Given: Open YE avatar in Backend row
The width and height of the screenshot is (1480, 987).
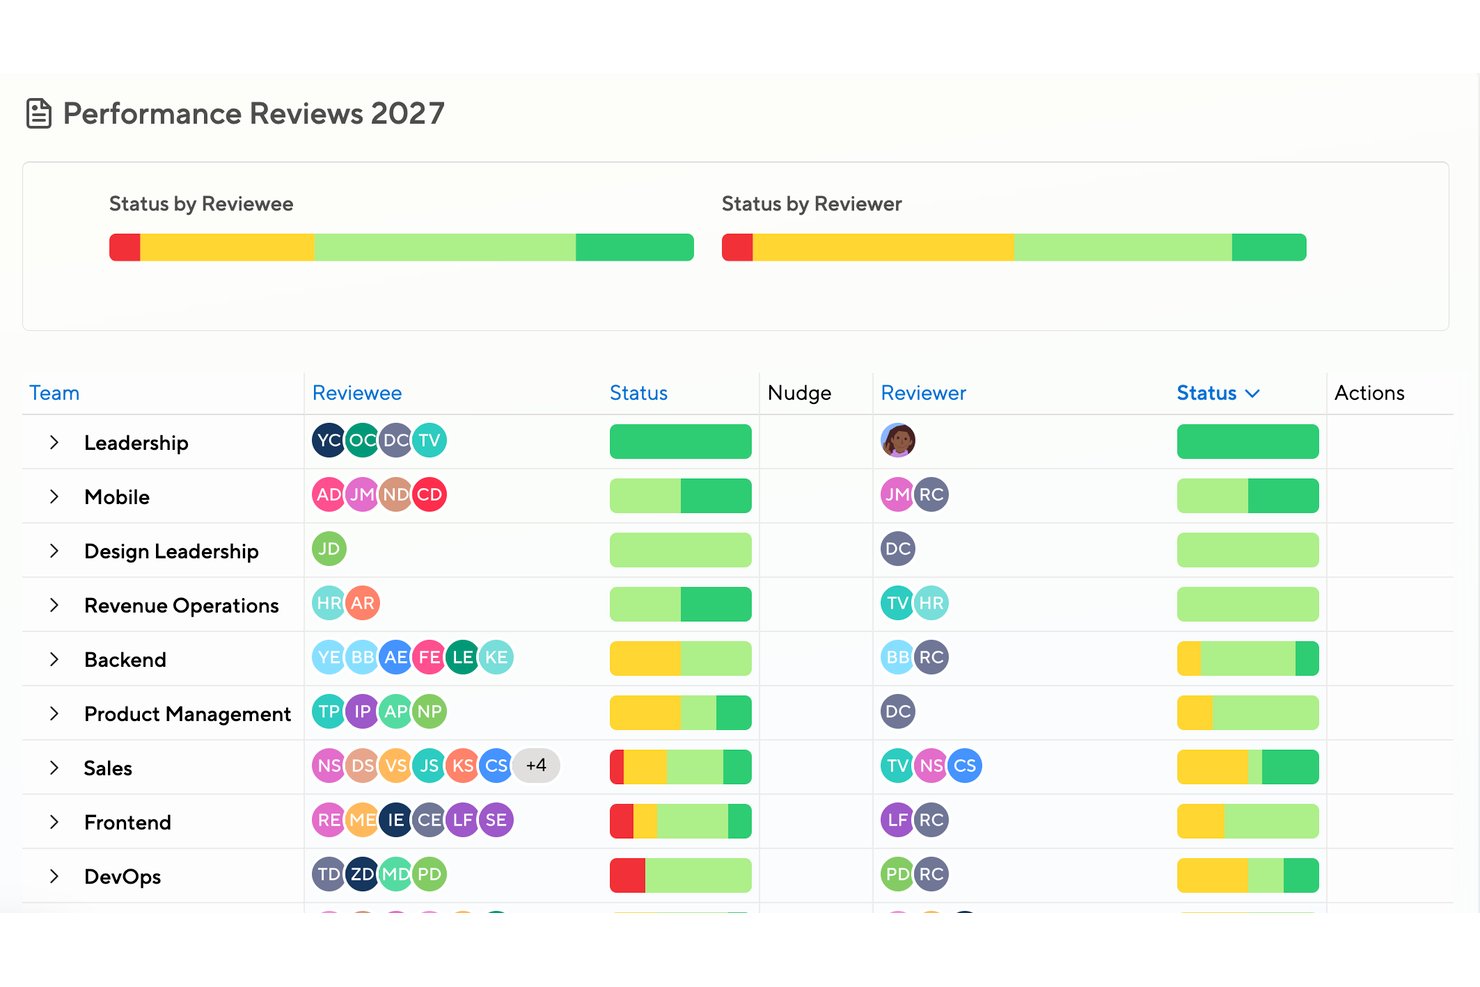Looking at the screenshot, I should pyautogui.click(x=329, y=657).
